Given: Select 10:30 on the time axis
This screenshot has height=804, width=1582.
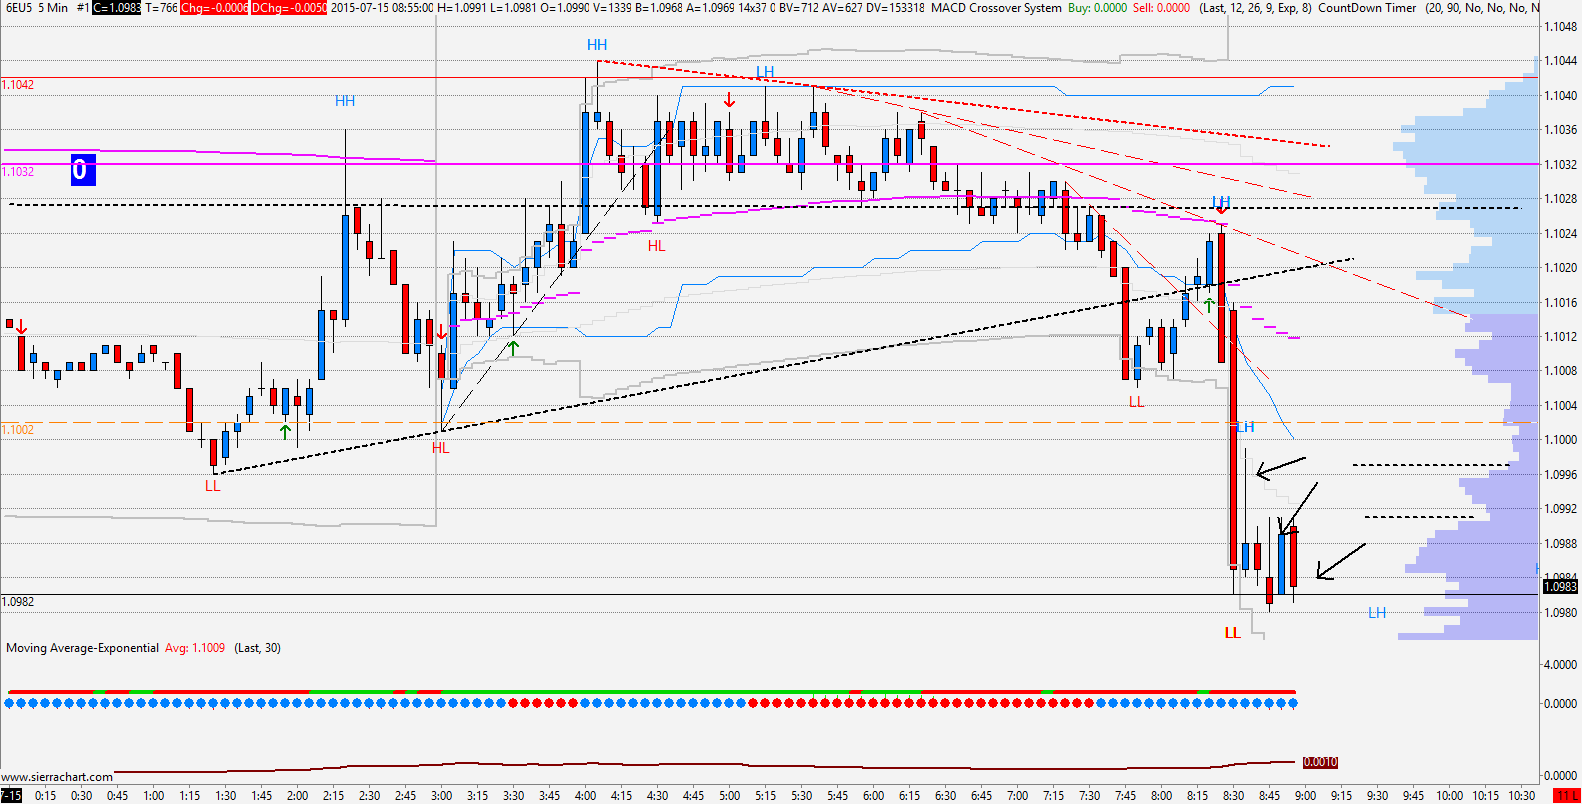Looking at the screenshot, I should [x=1522, y=796].
